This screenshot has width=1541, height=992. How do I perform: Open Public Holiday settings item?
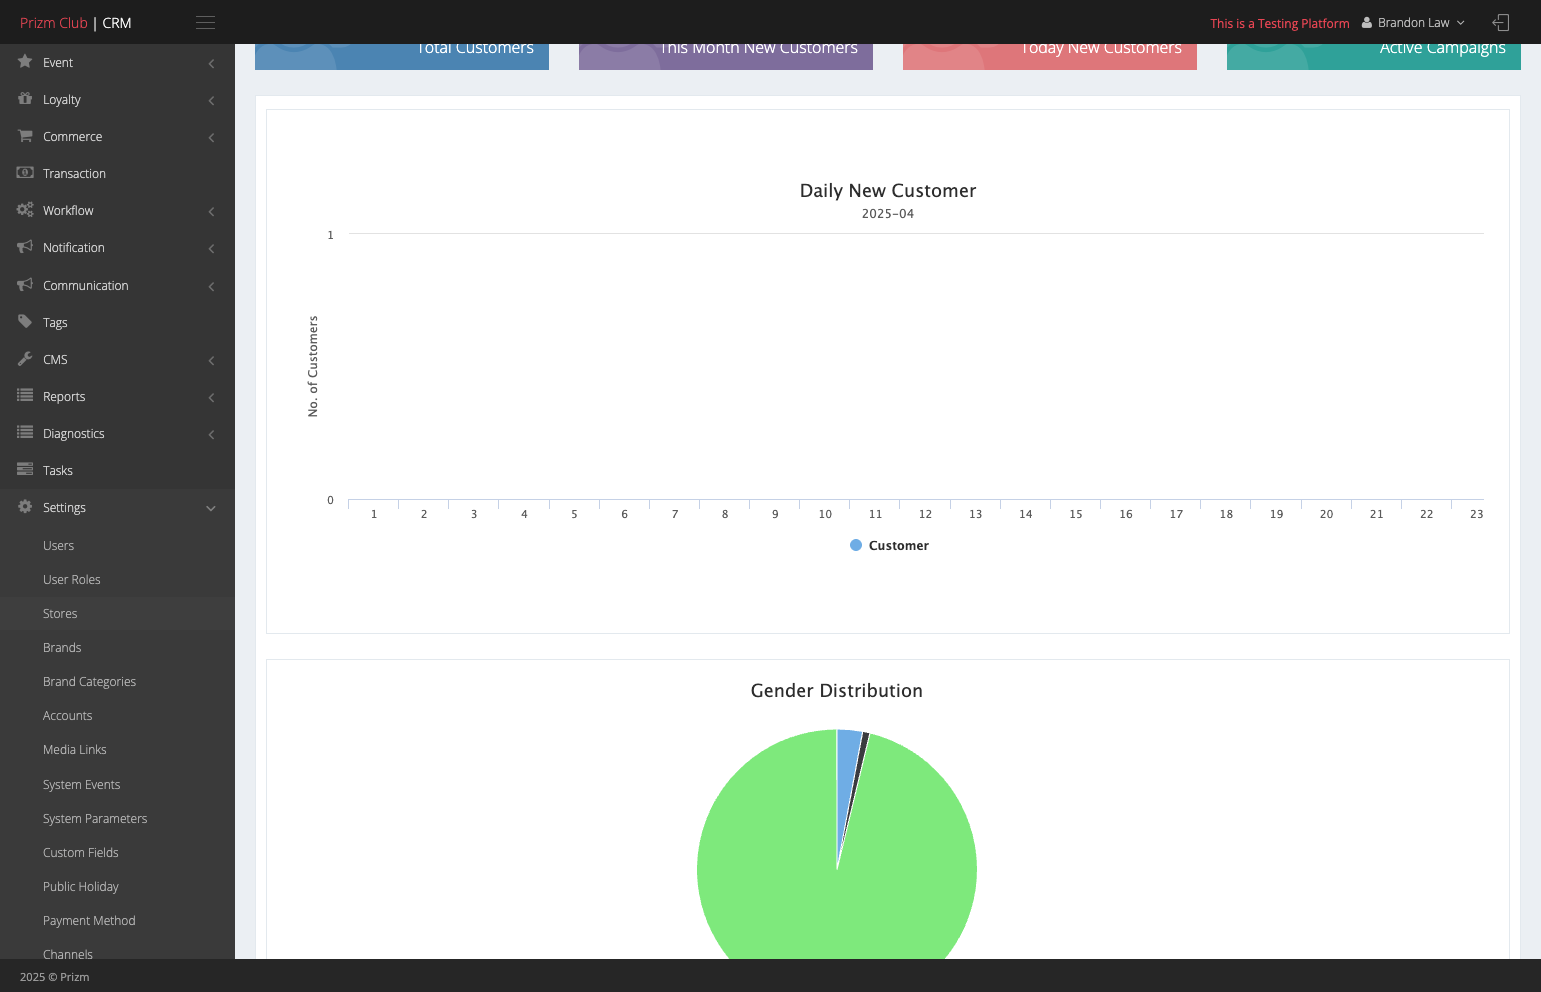[x=80, y=886]
